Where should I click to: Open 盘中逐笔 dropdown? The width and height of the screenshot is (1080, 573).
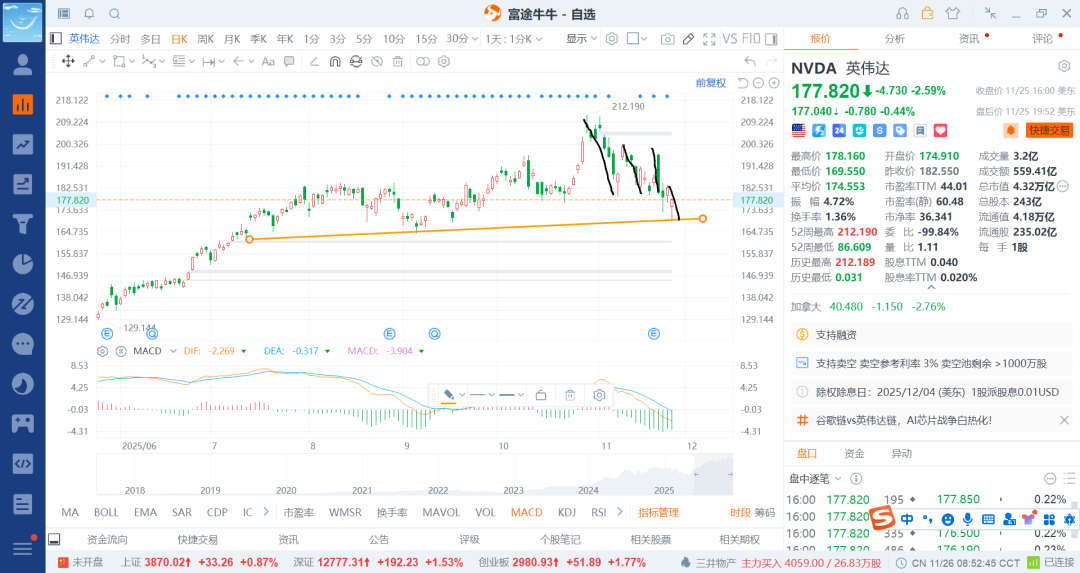tap(816, 479)
